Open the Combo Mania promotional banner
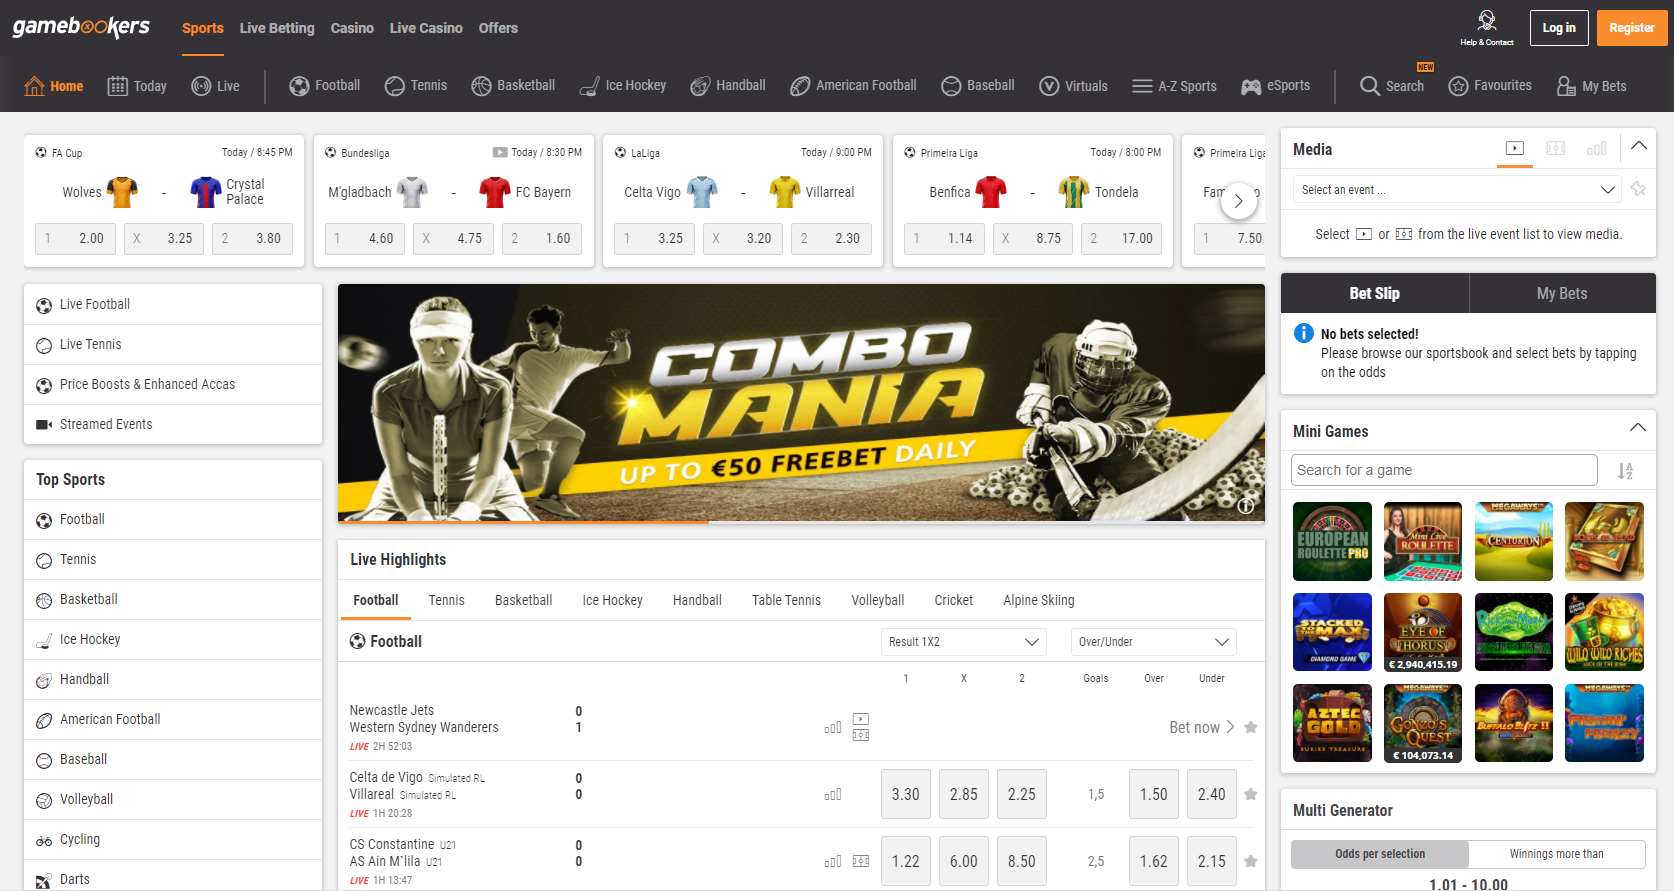Viewport: 1674px width, 891px height. pos(801,403)
